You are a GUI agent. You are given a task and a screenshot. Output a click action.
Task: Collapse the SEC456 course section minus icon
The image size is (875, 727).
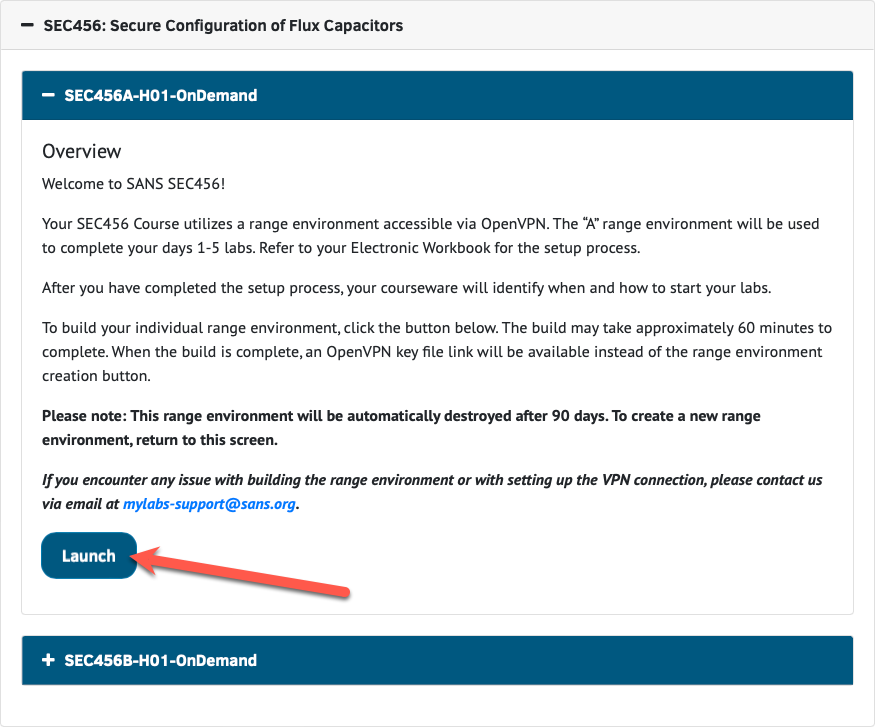27,25
